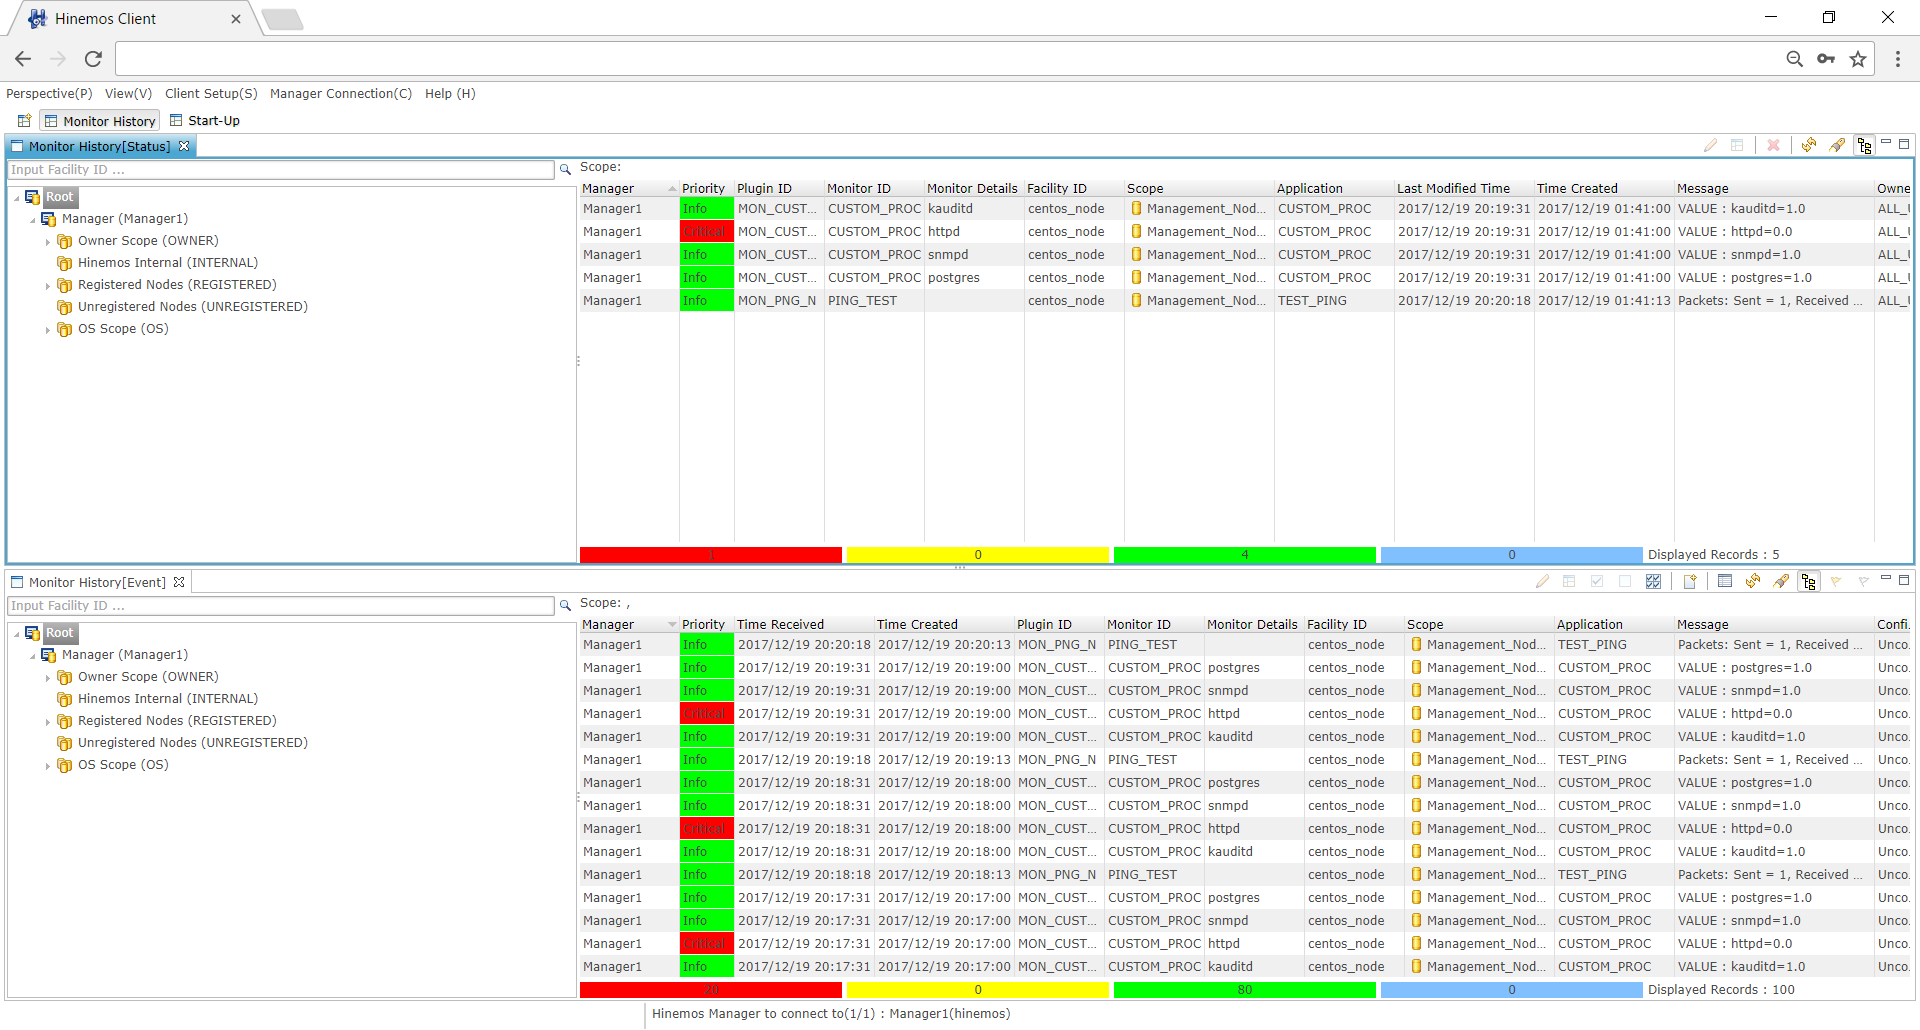Click the green info count bar in the Status view
This screenshot has width=1920, height=1030.
(1245, 555)
